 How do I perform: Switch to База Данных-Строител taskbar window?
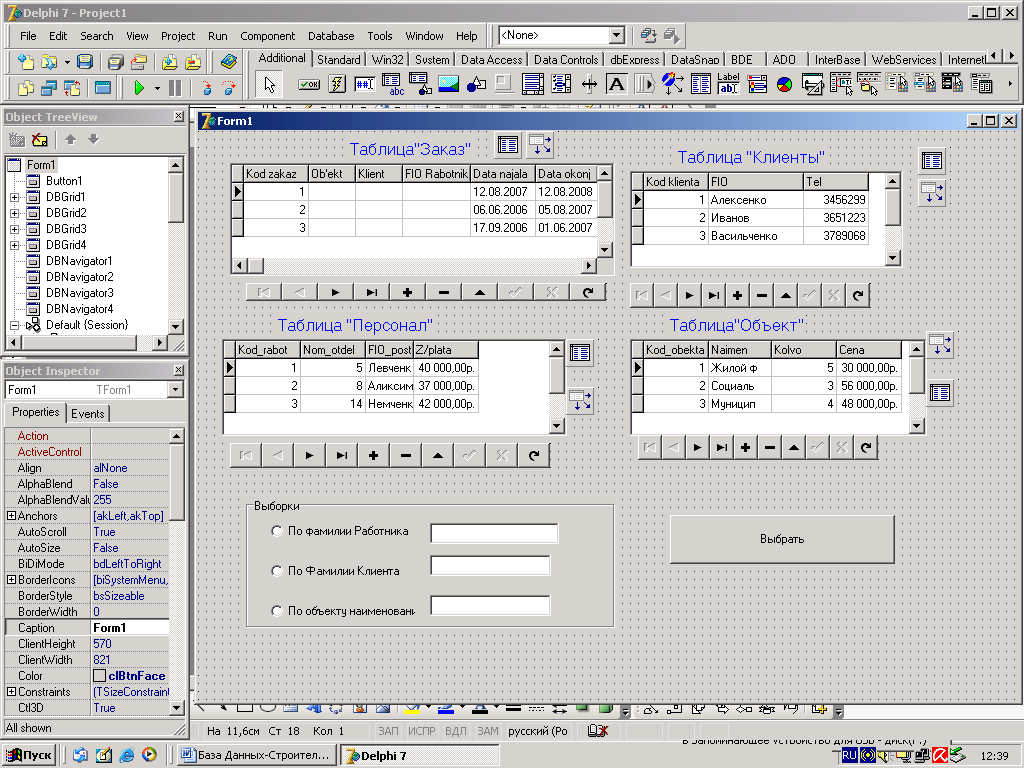pyautogui.click(x=256, y=755)
